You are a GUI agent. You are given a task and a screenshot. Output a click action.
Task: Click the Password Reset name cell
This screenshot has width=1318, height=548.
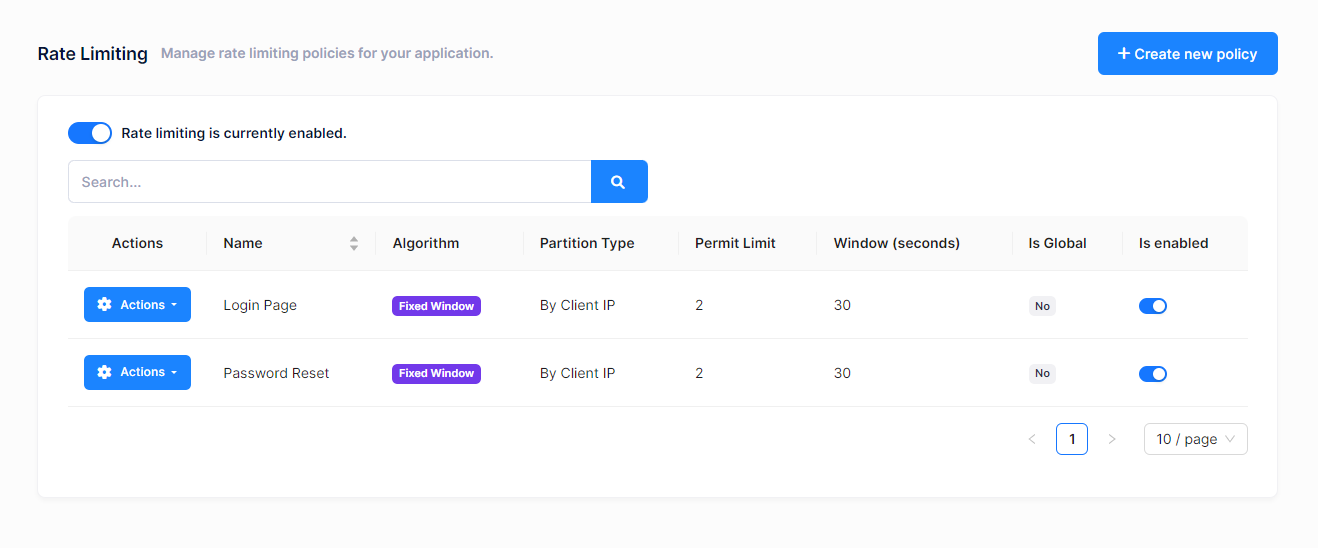[x=276, y=373]
